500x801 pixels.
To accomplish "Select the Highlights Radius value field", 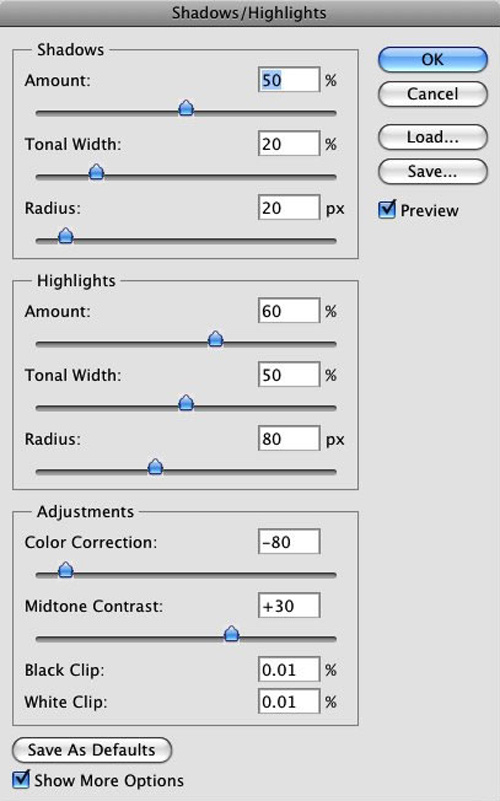I will pos(289,438).
